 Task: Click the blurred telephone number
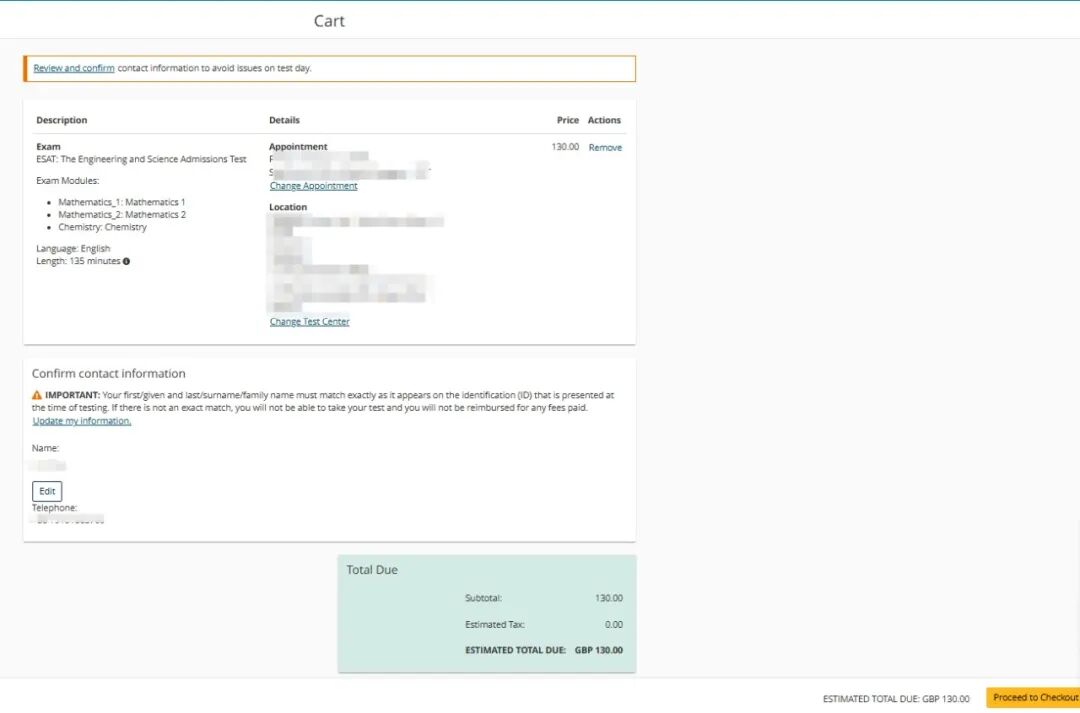coord(68,519)
